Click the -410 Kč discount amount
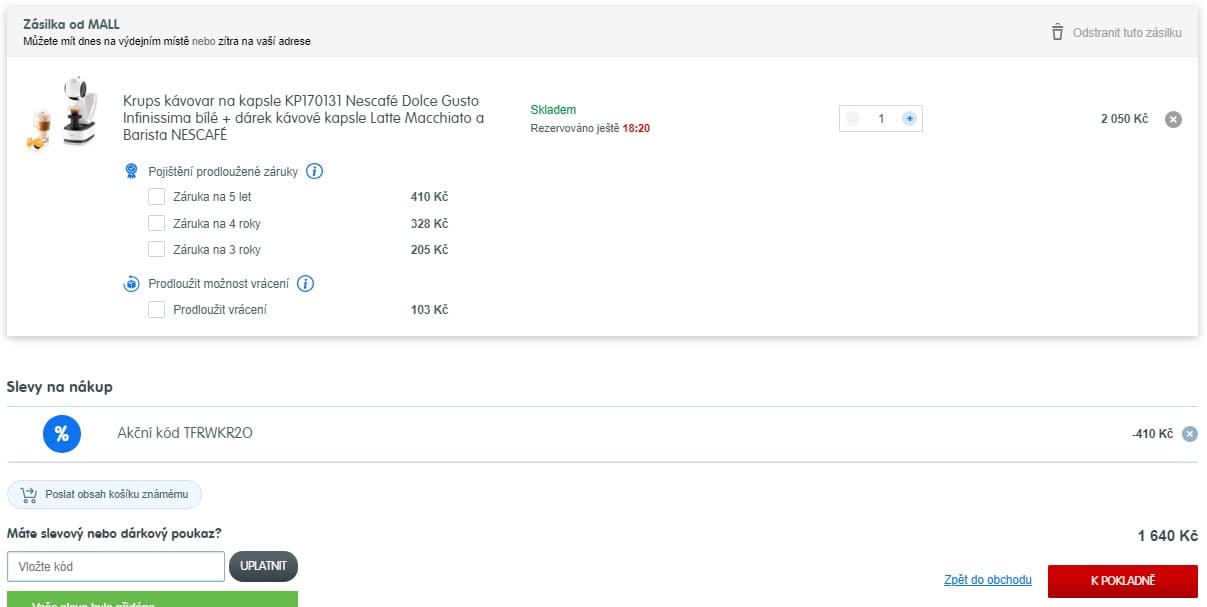 [x=1152, y=434]
